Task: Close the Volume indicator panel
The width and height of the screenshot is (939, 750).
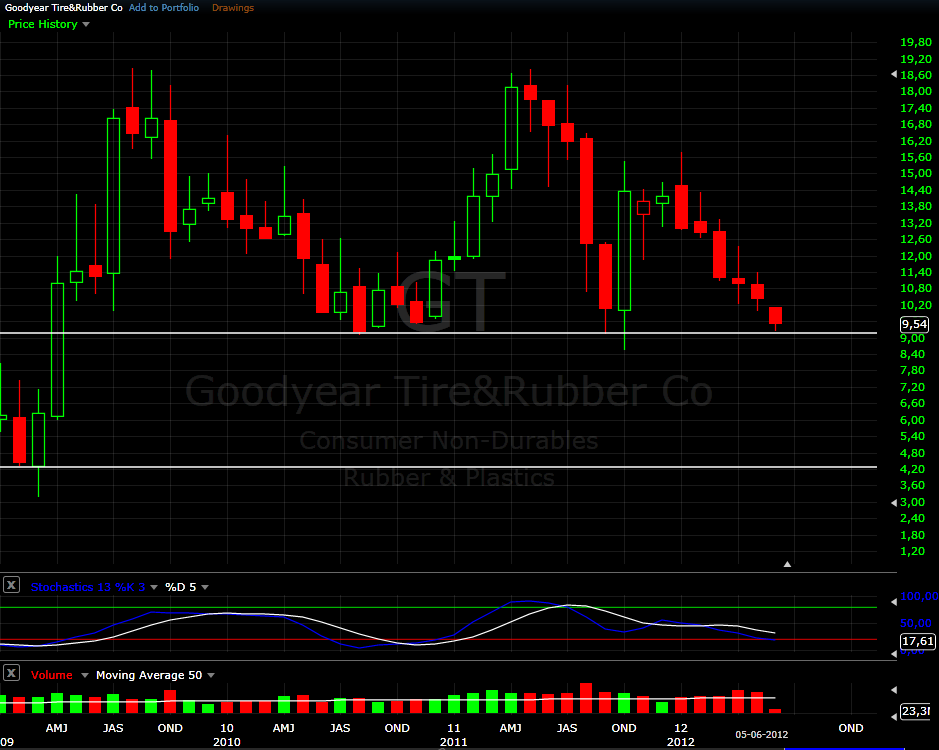Action: (x=11, y=673)
